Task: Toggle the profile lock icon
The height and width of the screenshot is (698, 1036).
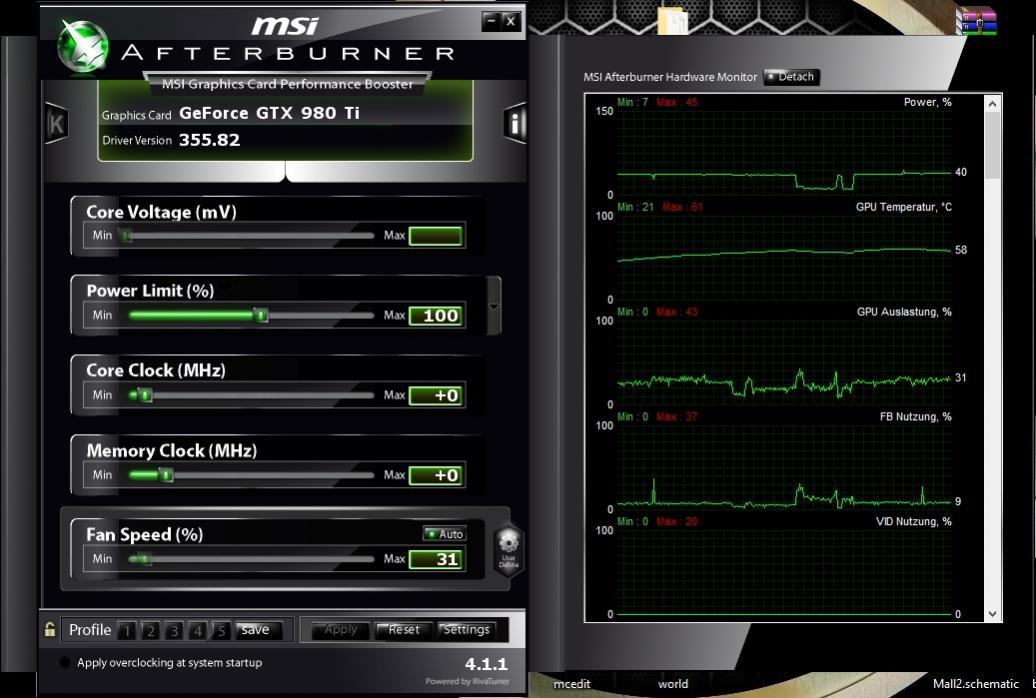Action: pos(50,629)
